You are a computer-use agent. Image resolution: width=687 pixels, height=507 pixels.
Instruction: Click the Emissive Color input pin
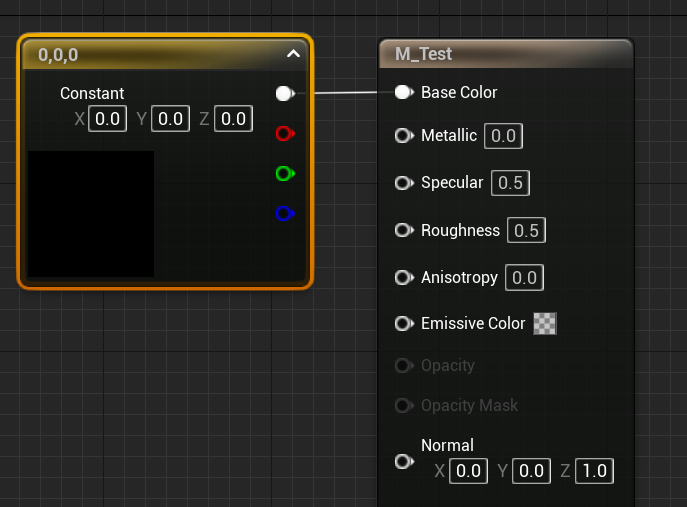click(x=404, y=323)
